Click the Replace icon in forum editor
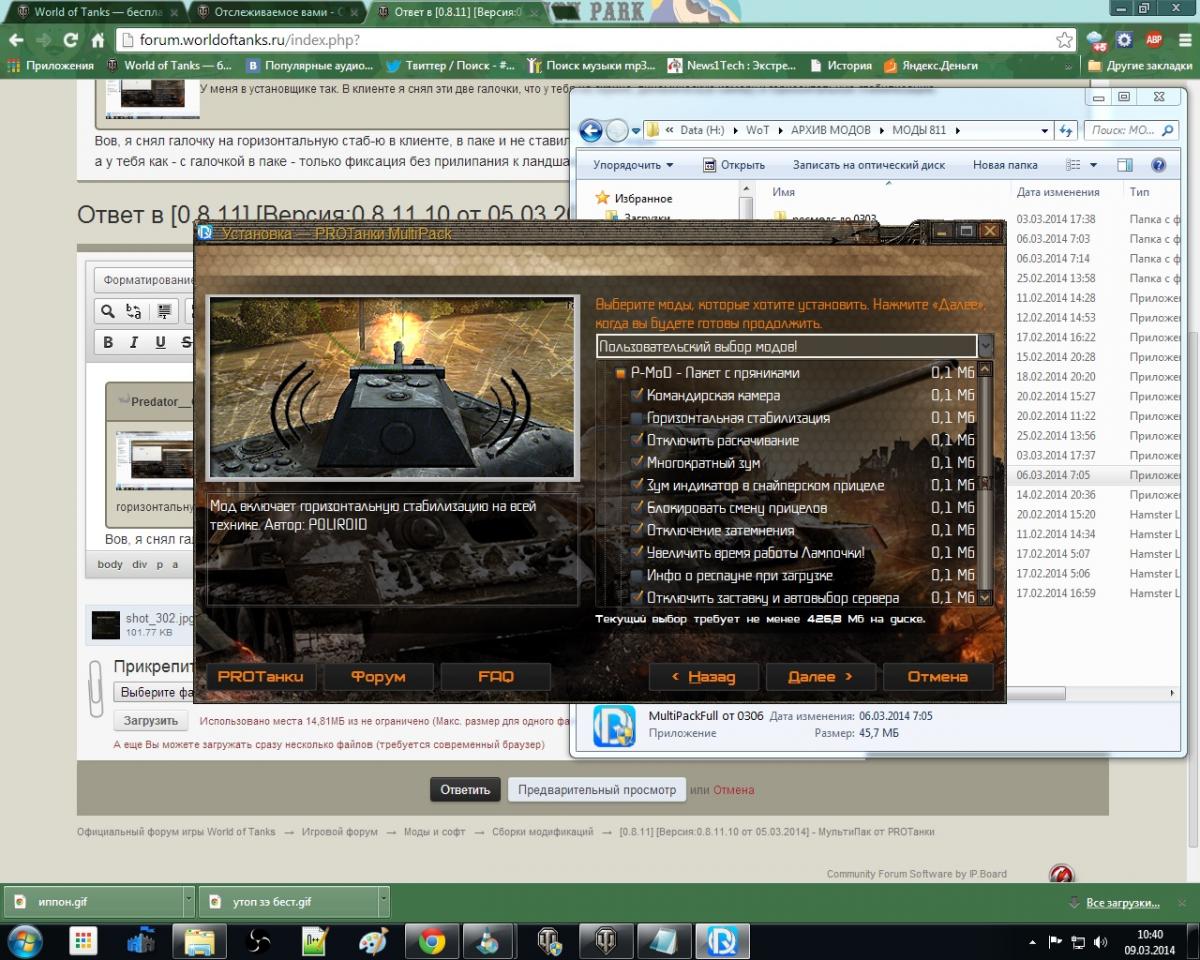 (133, 311)
